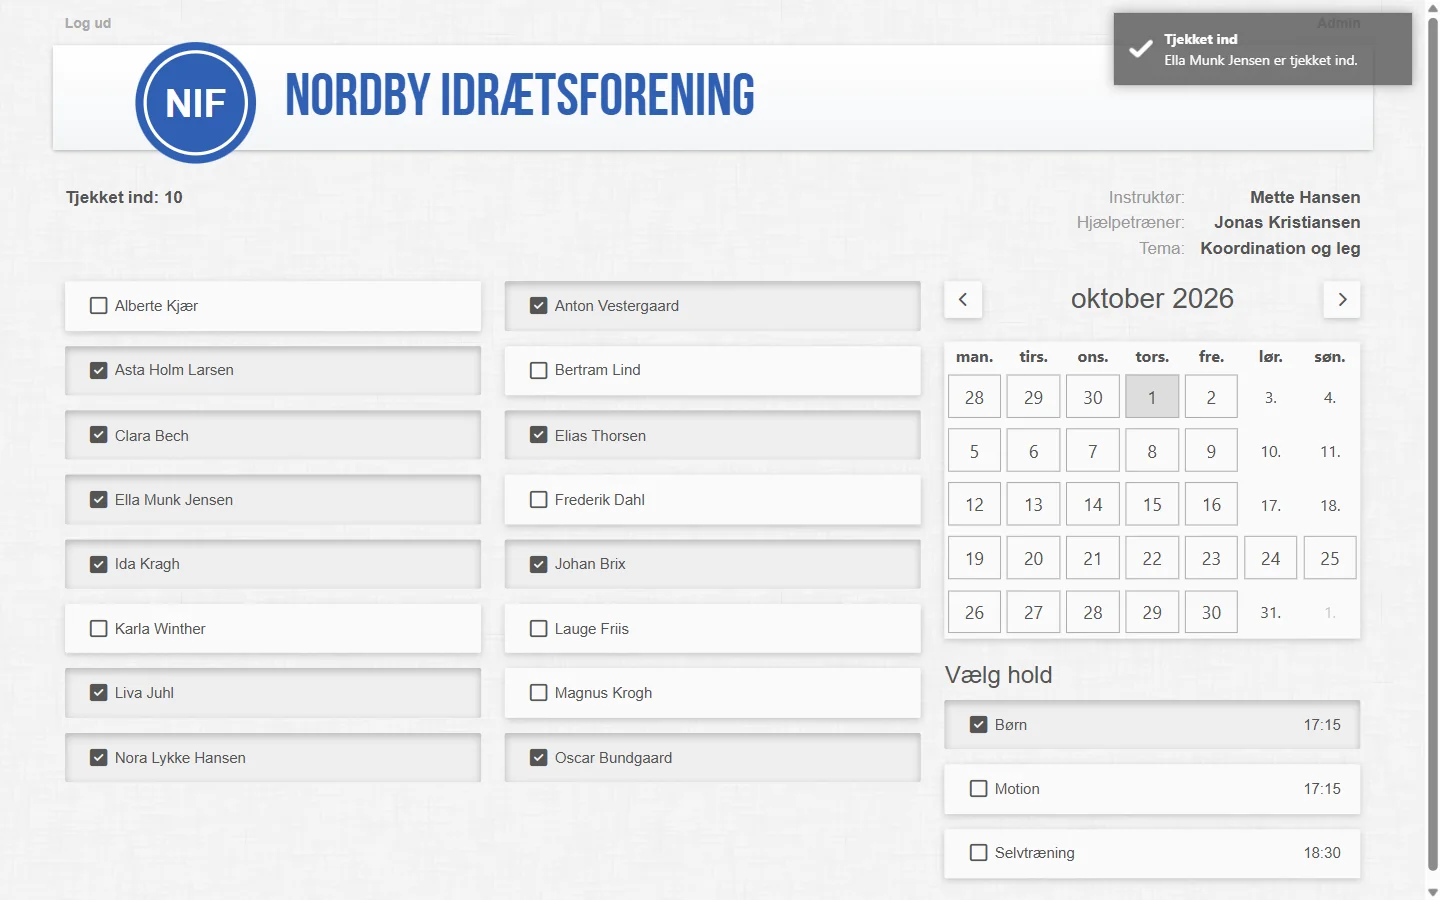Toggle Elias Thorsen attendance
Screen dimensions: 1440x900
(x=713, y=435)
